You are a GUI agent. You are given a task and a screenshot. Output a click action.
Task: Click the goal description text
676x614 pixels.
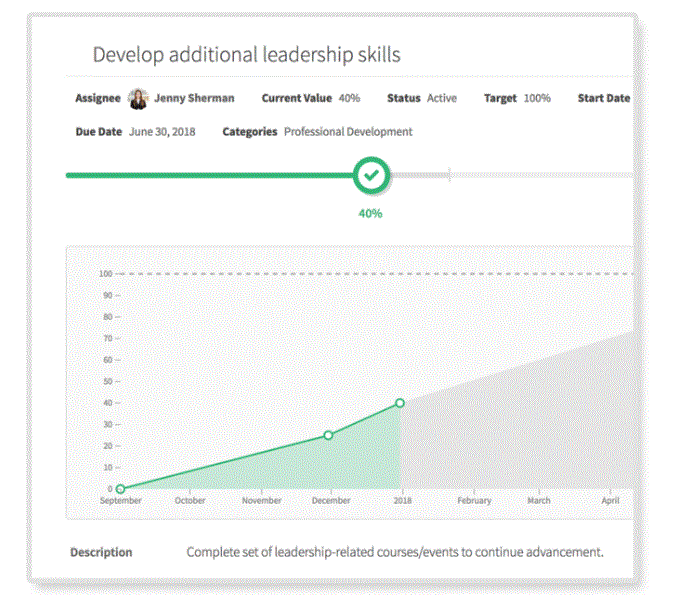[395, 552]
